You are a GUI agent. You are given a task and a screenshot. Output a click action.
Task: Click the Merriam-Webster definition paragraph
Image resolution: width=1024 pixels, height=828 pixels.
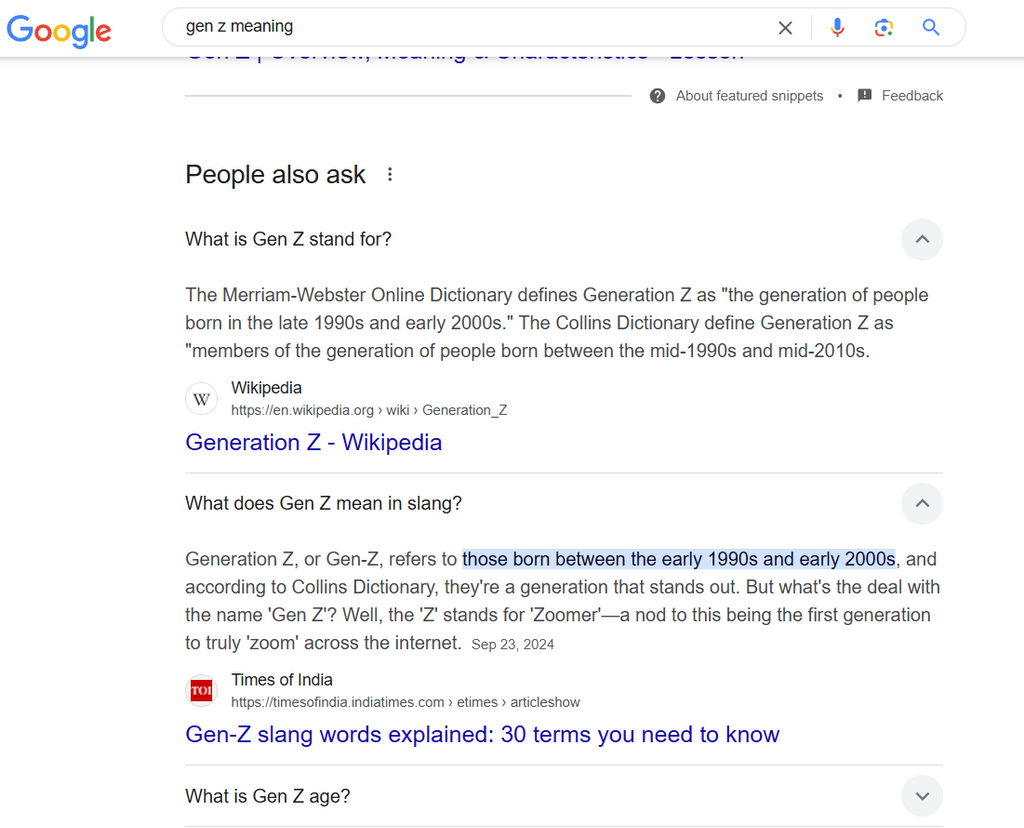click(557, 323)
